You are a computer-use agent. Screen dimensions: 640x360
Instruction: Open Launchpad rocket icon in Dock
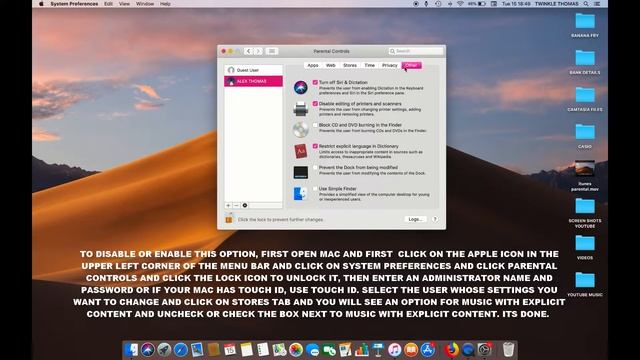tap(164, 350)
